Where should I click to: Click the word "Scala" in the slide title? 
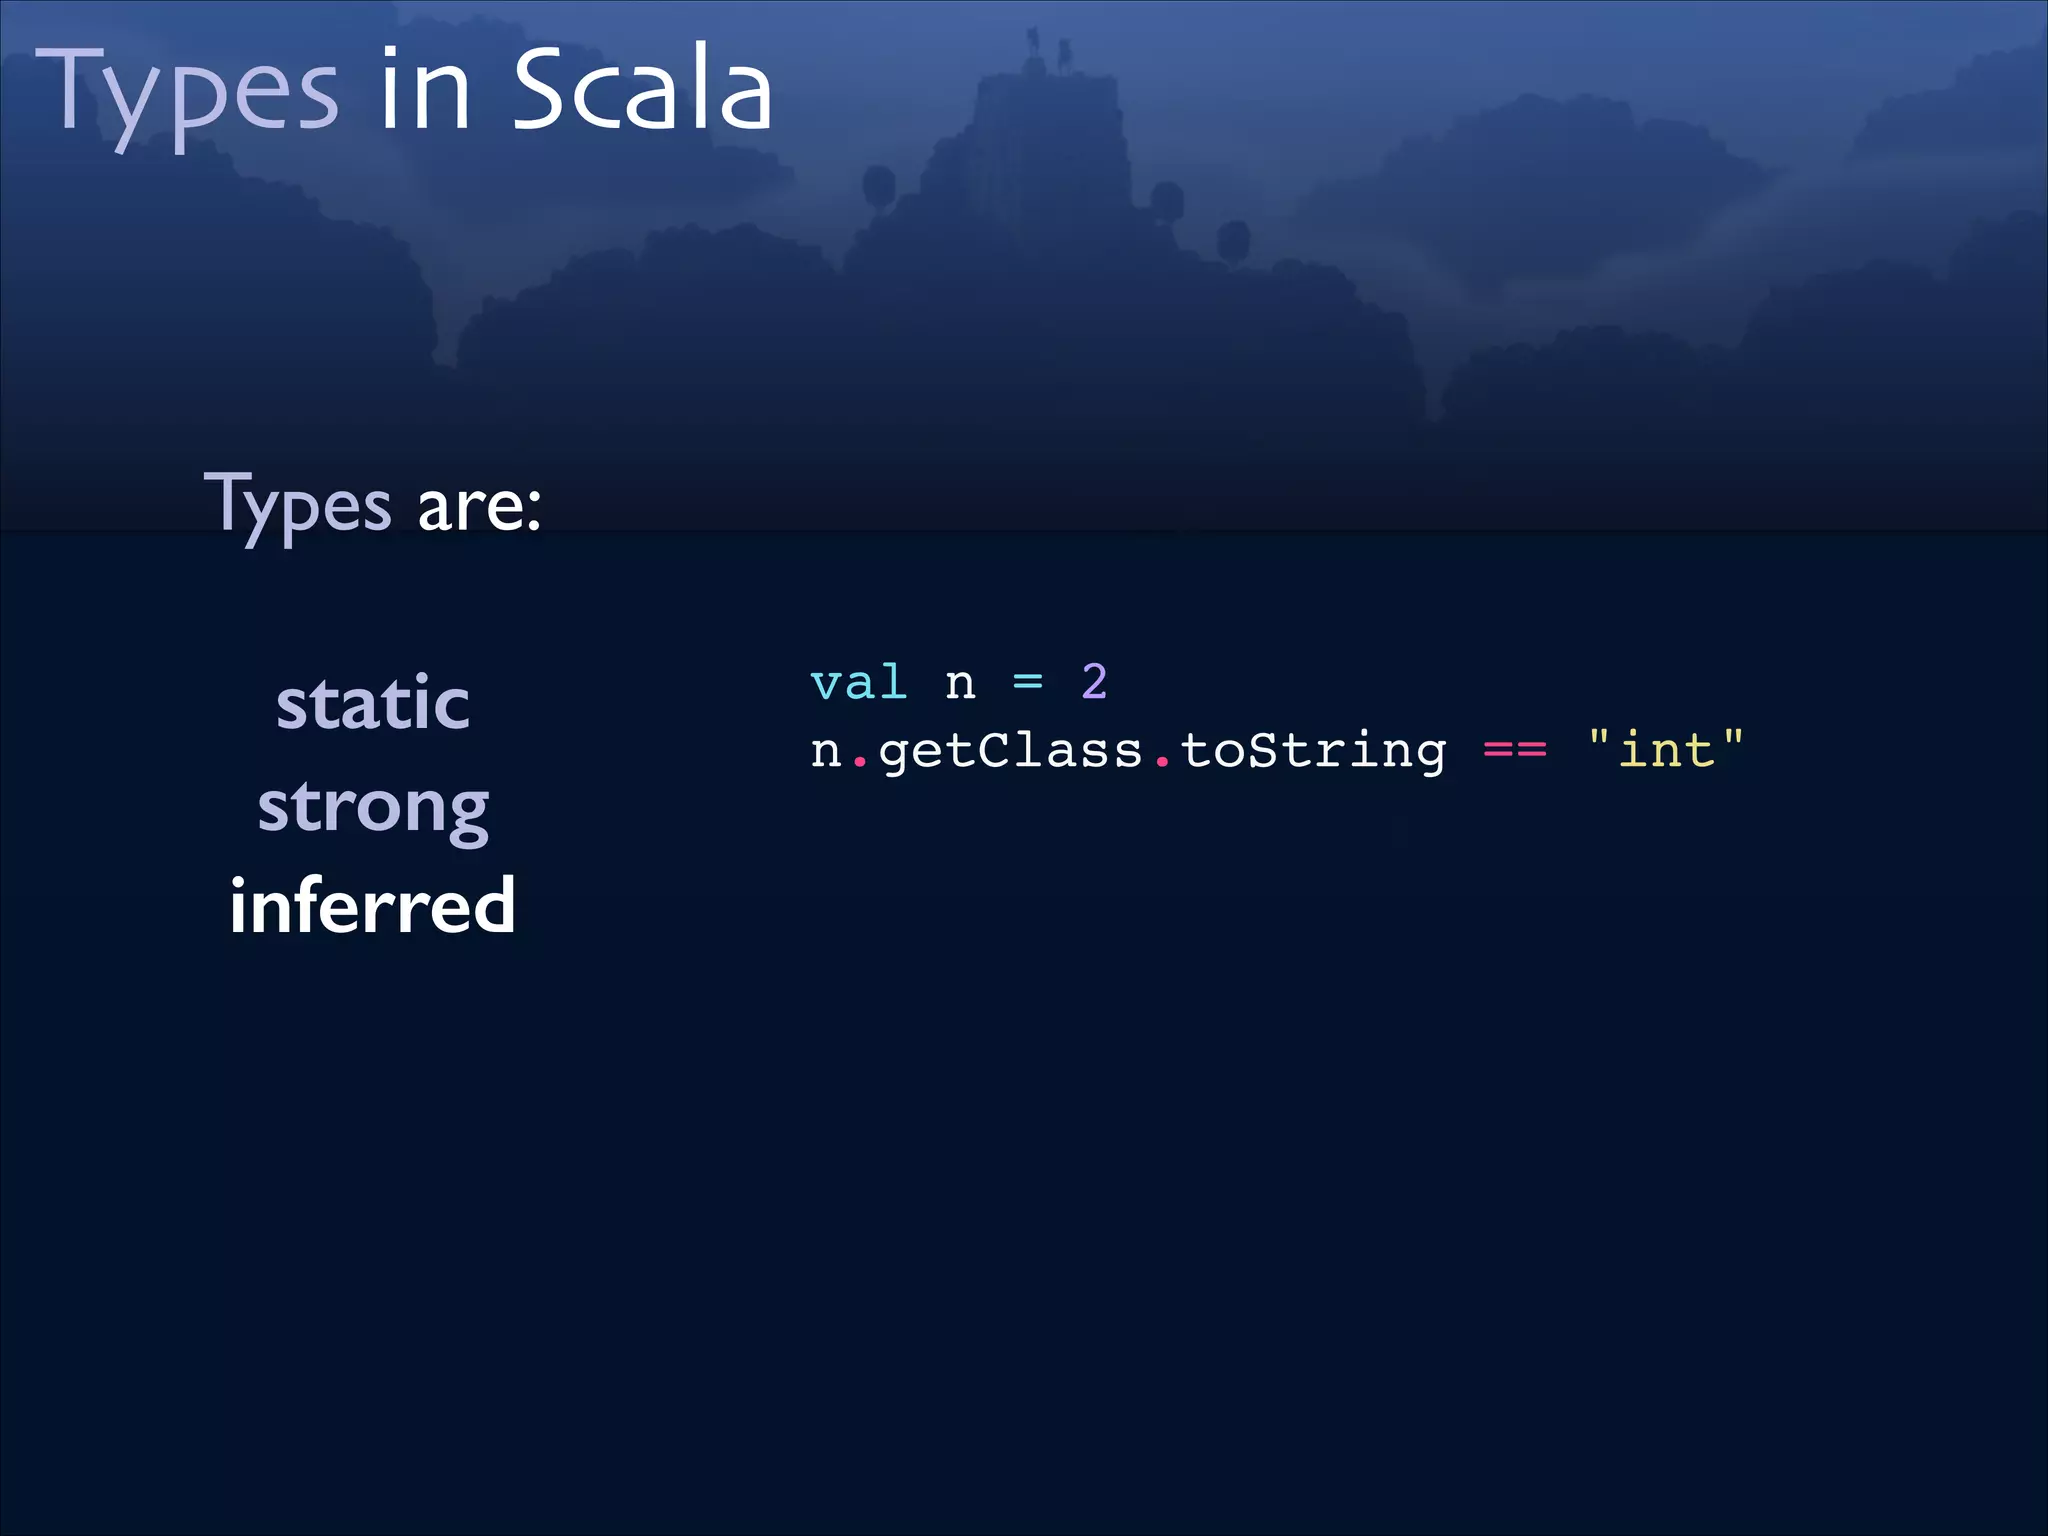[642, 90]
